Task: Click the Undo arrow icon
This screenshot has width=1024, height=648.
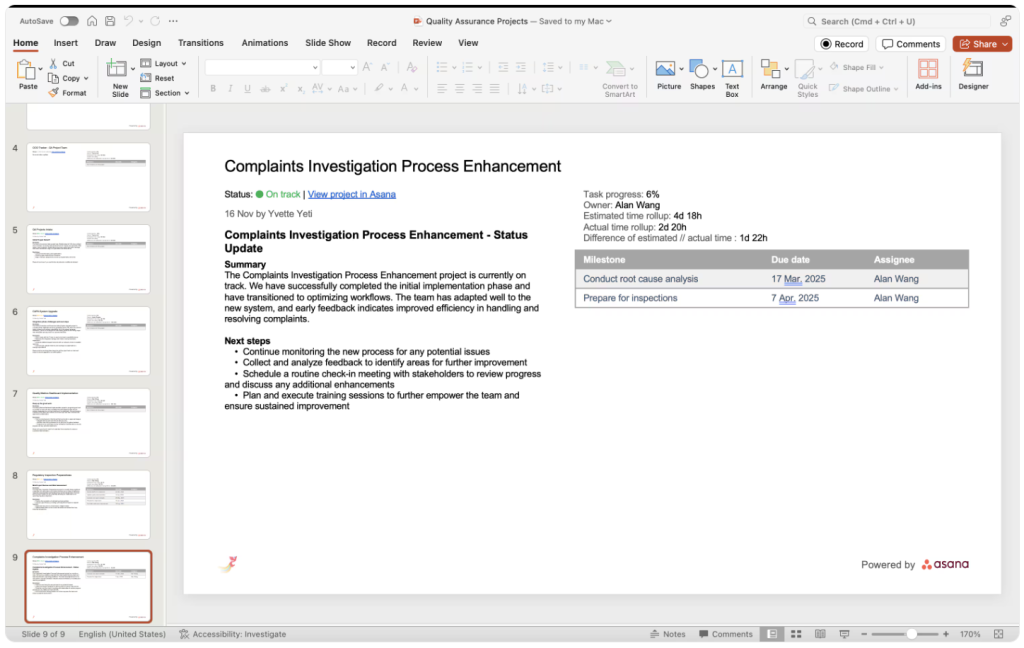Action: click(129, 21)
